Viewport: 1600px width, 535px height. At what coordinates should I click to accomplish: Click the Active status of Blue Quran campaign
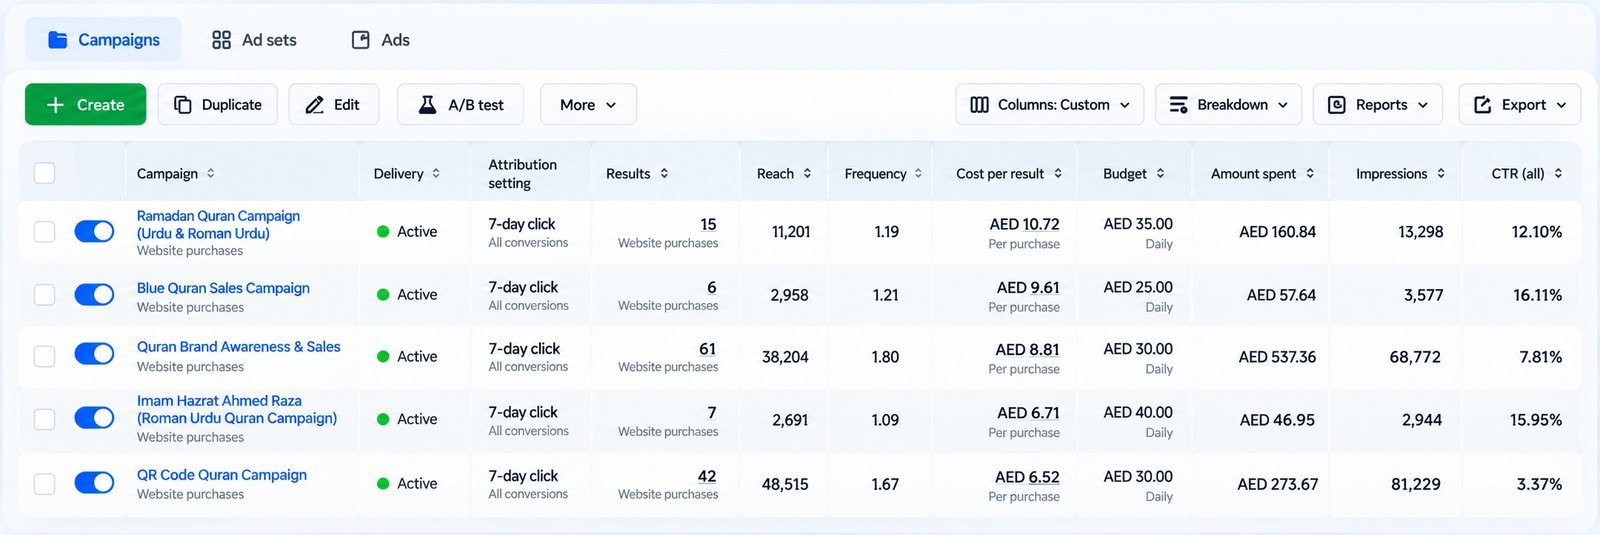pyautogui.click(x=407, y=295)
